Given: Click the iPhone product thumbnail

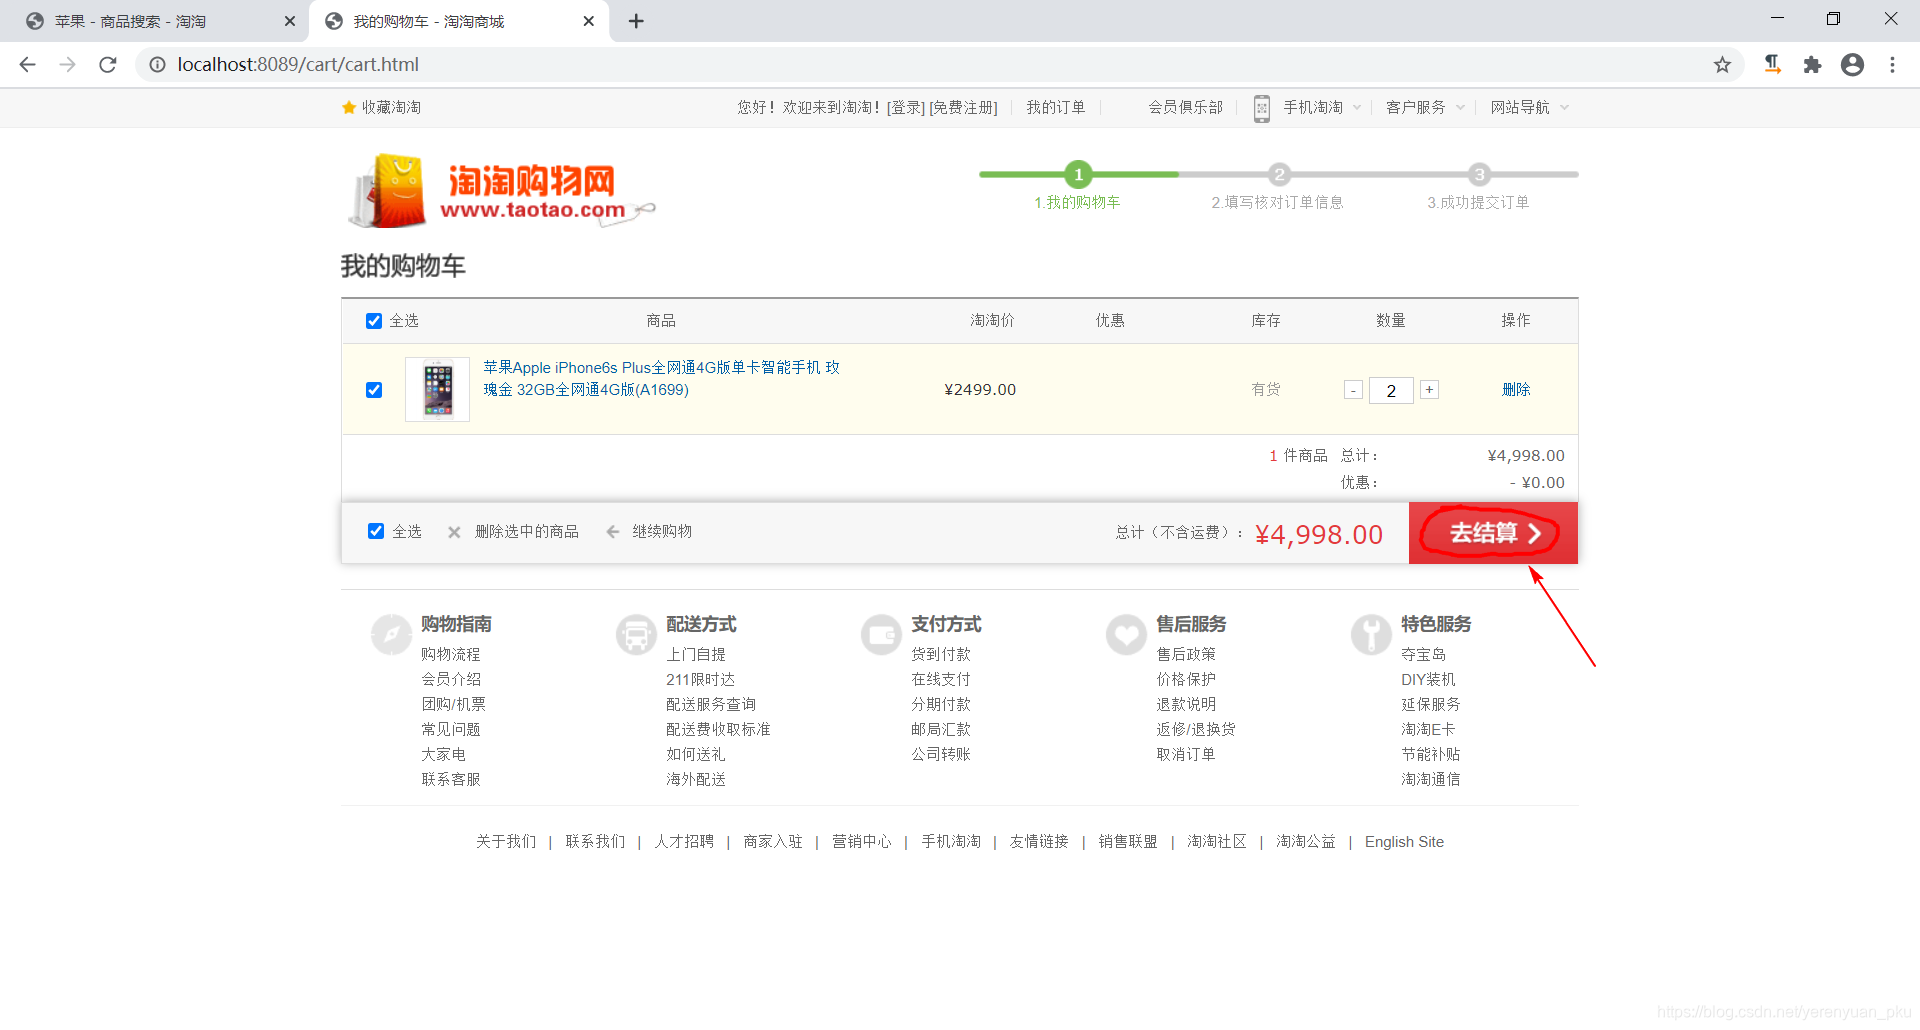Looking at the screenshot, I should click(x=438, y=390).
